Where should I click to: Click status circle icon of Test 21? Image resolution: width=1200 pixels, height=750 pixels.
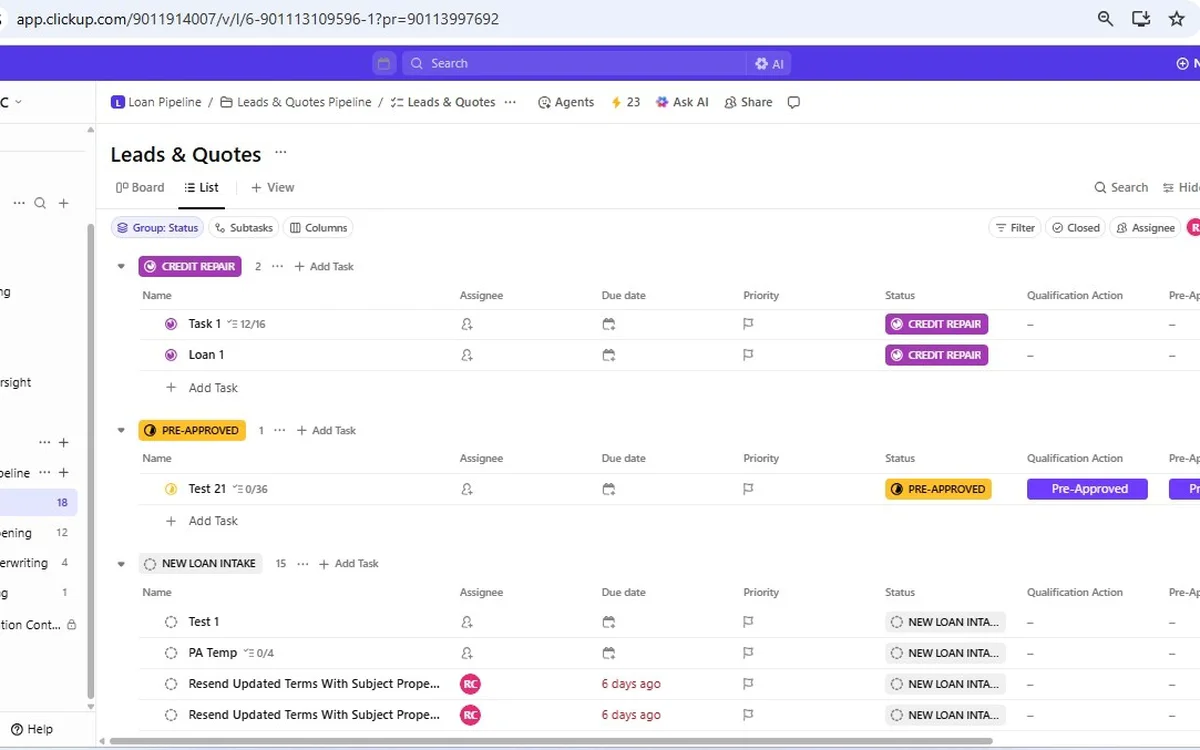[x=171, y=489]
